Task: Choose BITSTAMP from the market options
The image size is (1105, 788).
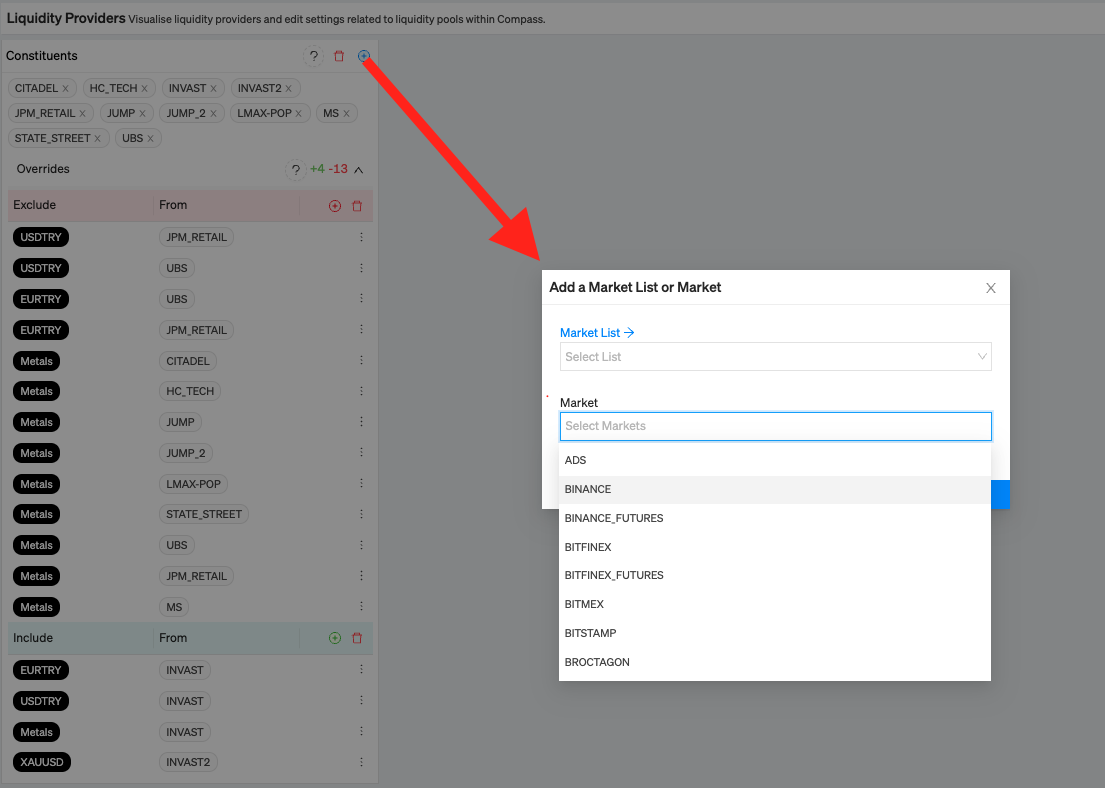Action: coord(774,633)
